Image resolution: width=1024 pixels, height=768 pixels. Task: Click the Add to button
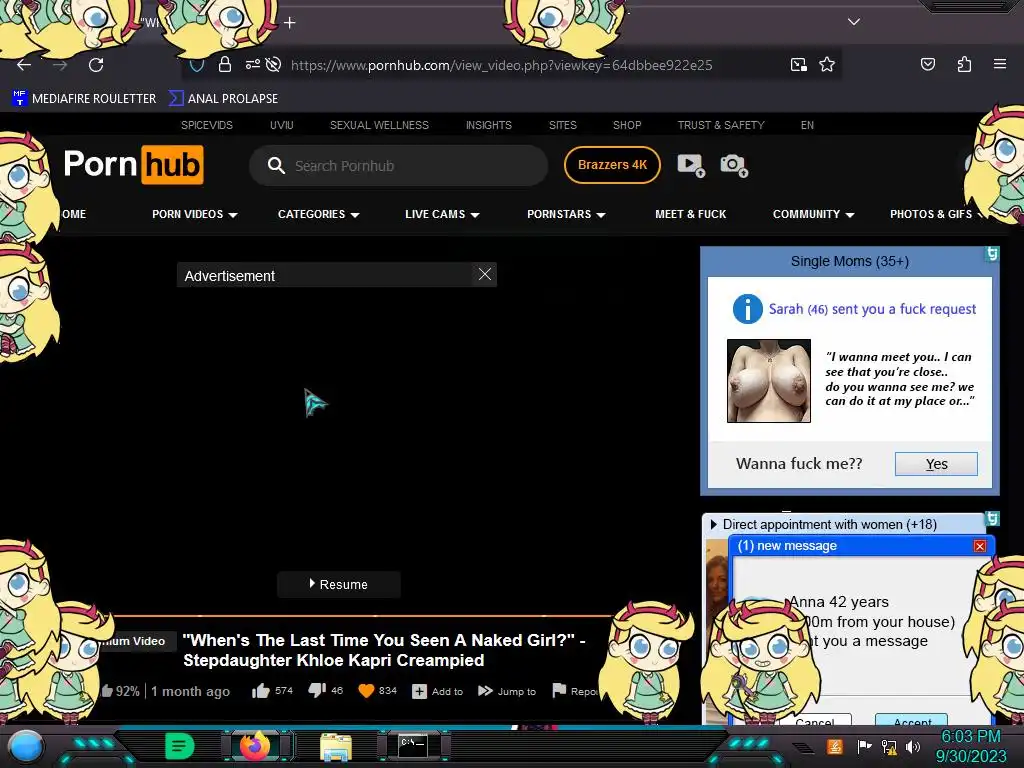point(438,691)
